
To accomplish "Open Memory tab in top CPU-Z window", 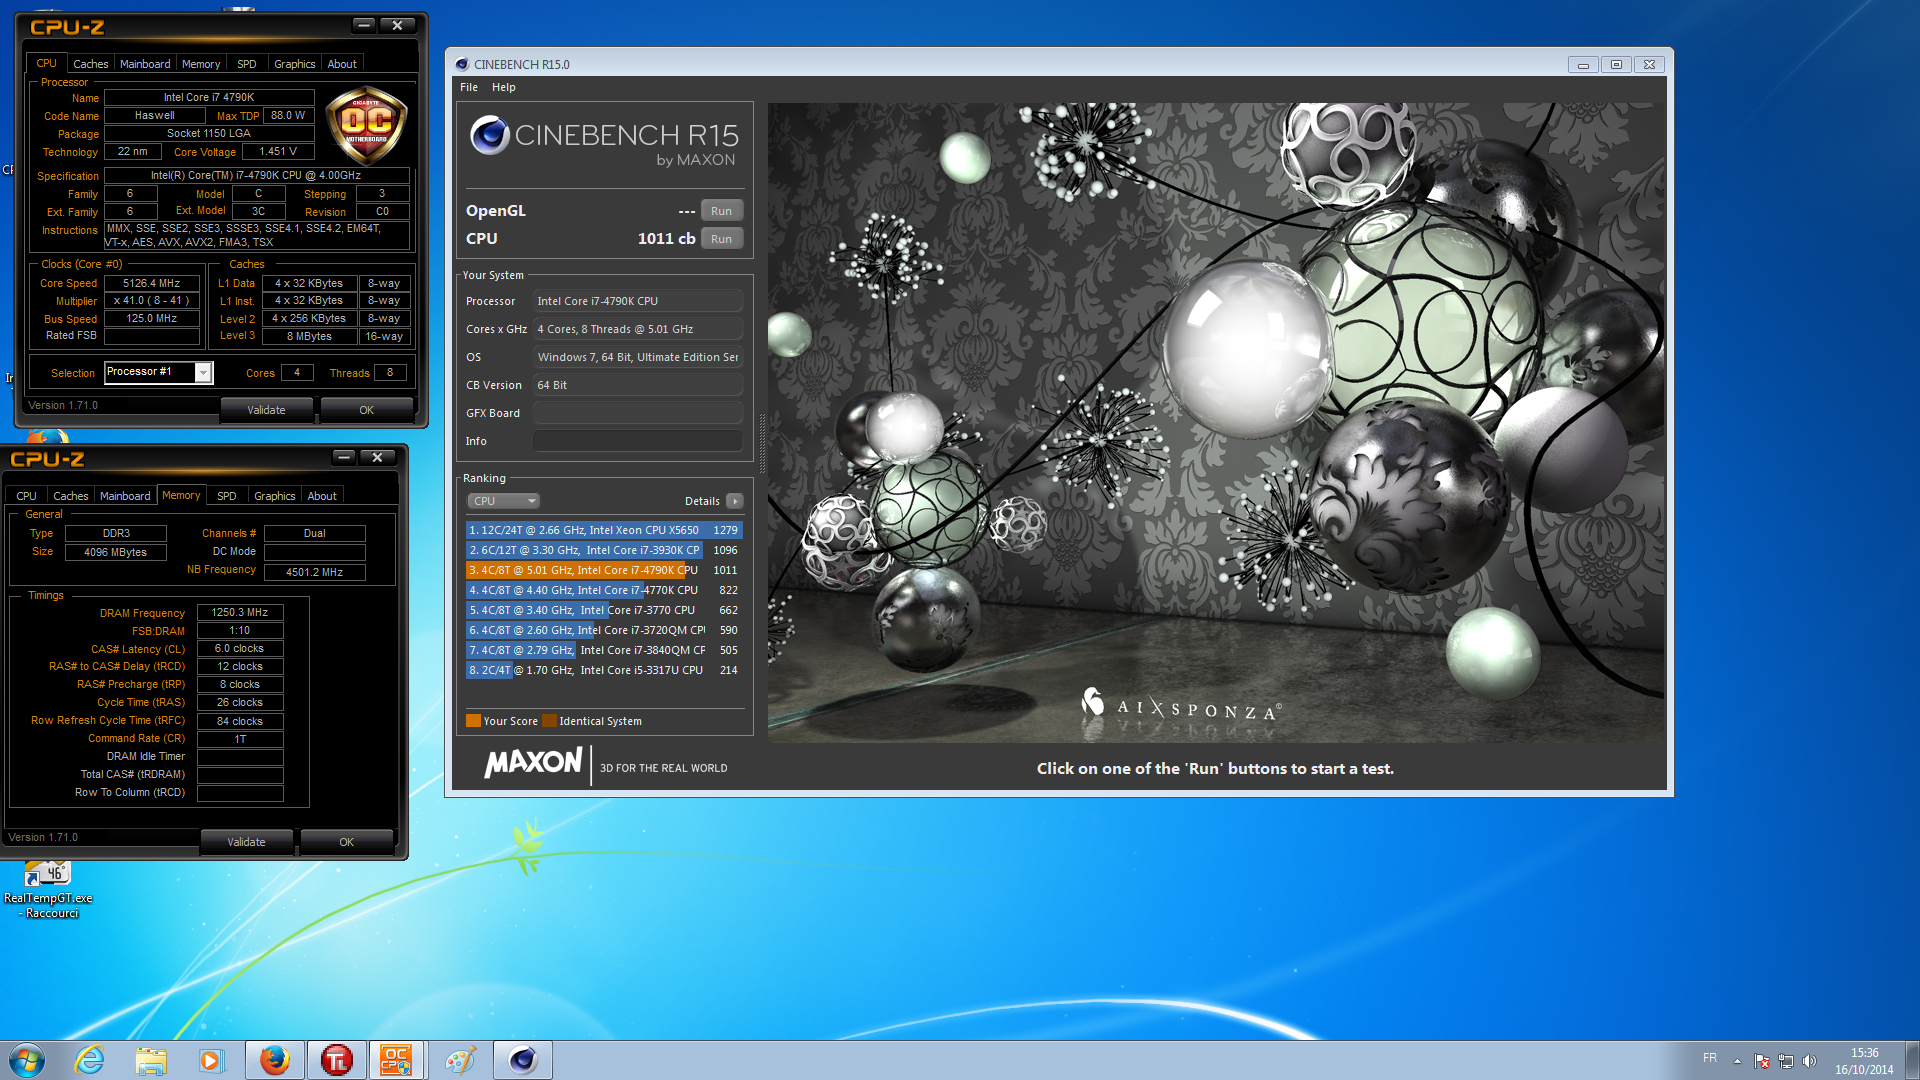I will pos(201,64).
